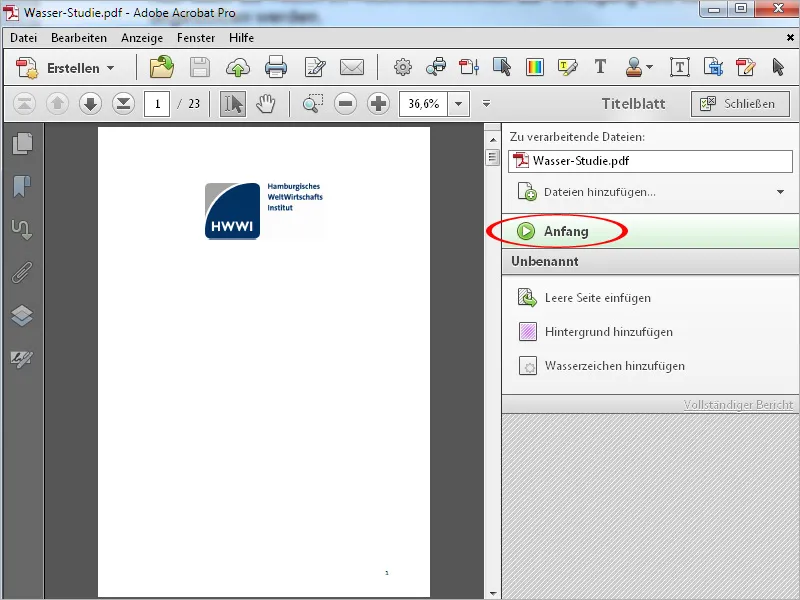Click the stamp tool icon
This screenshot has height=600, width=800.
click(x=634, y=67)
